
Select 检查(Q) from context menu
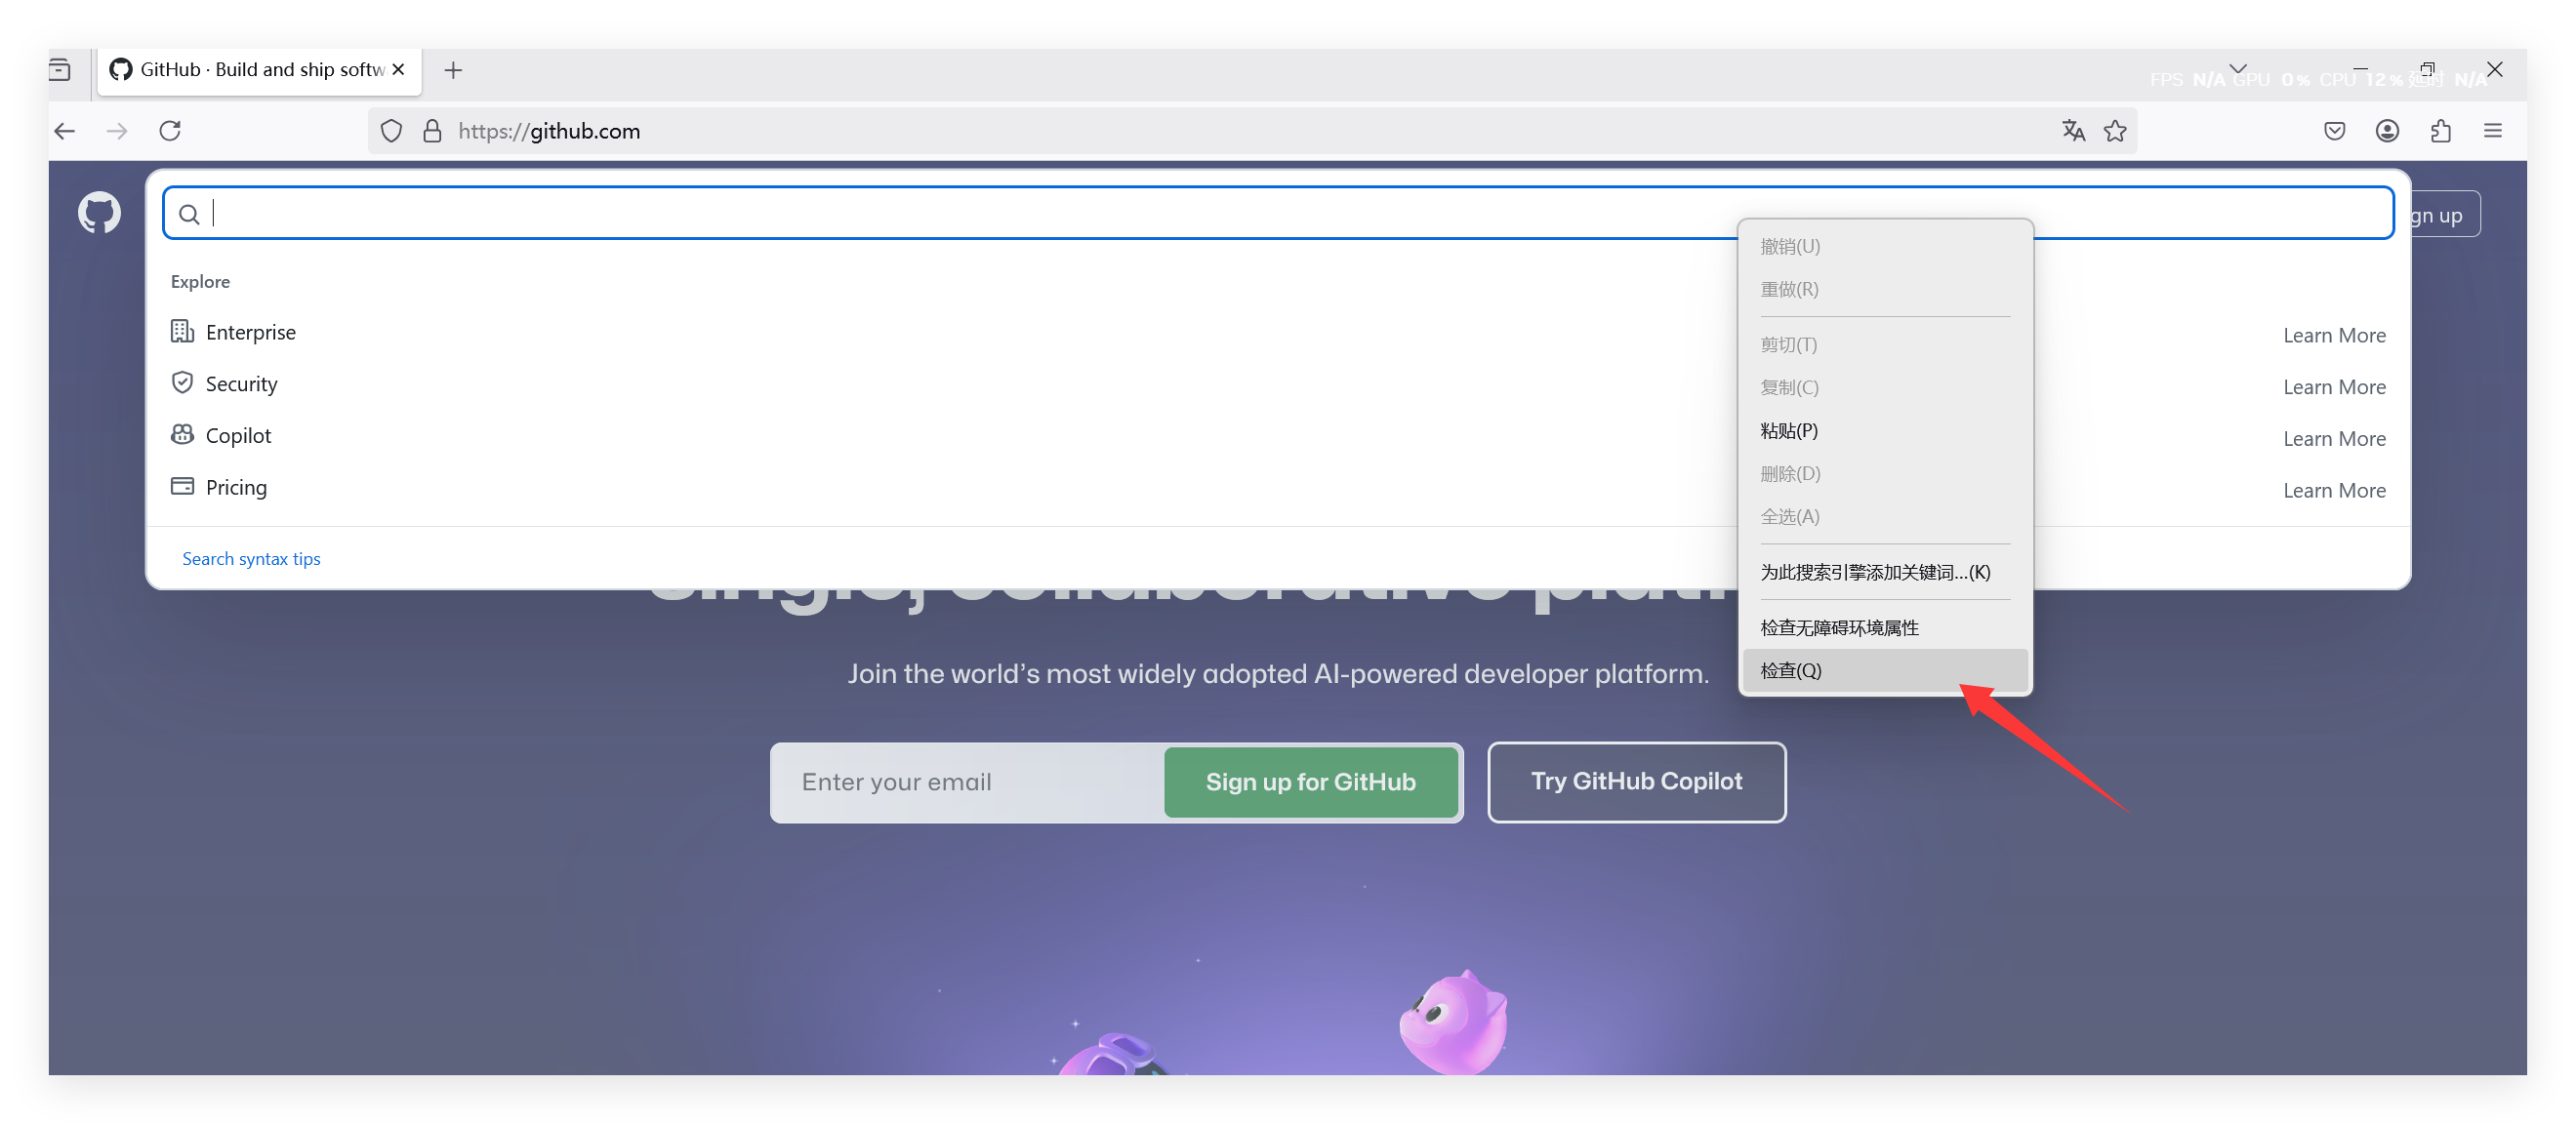[x=1791, y=670]
